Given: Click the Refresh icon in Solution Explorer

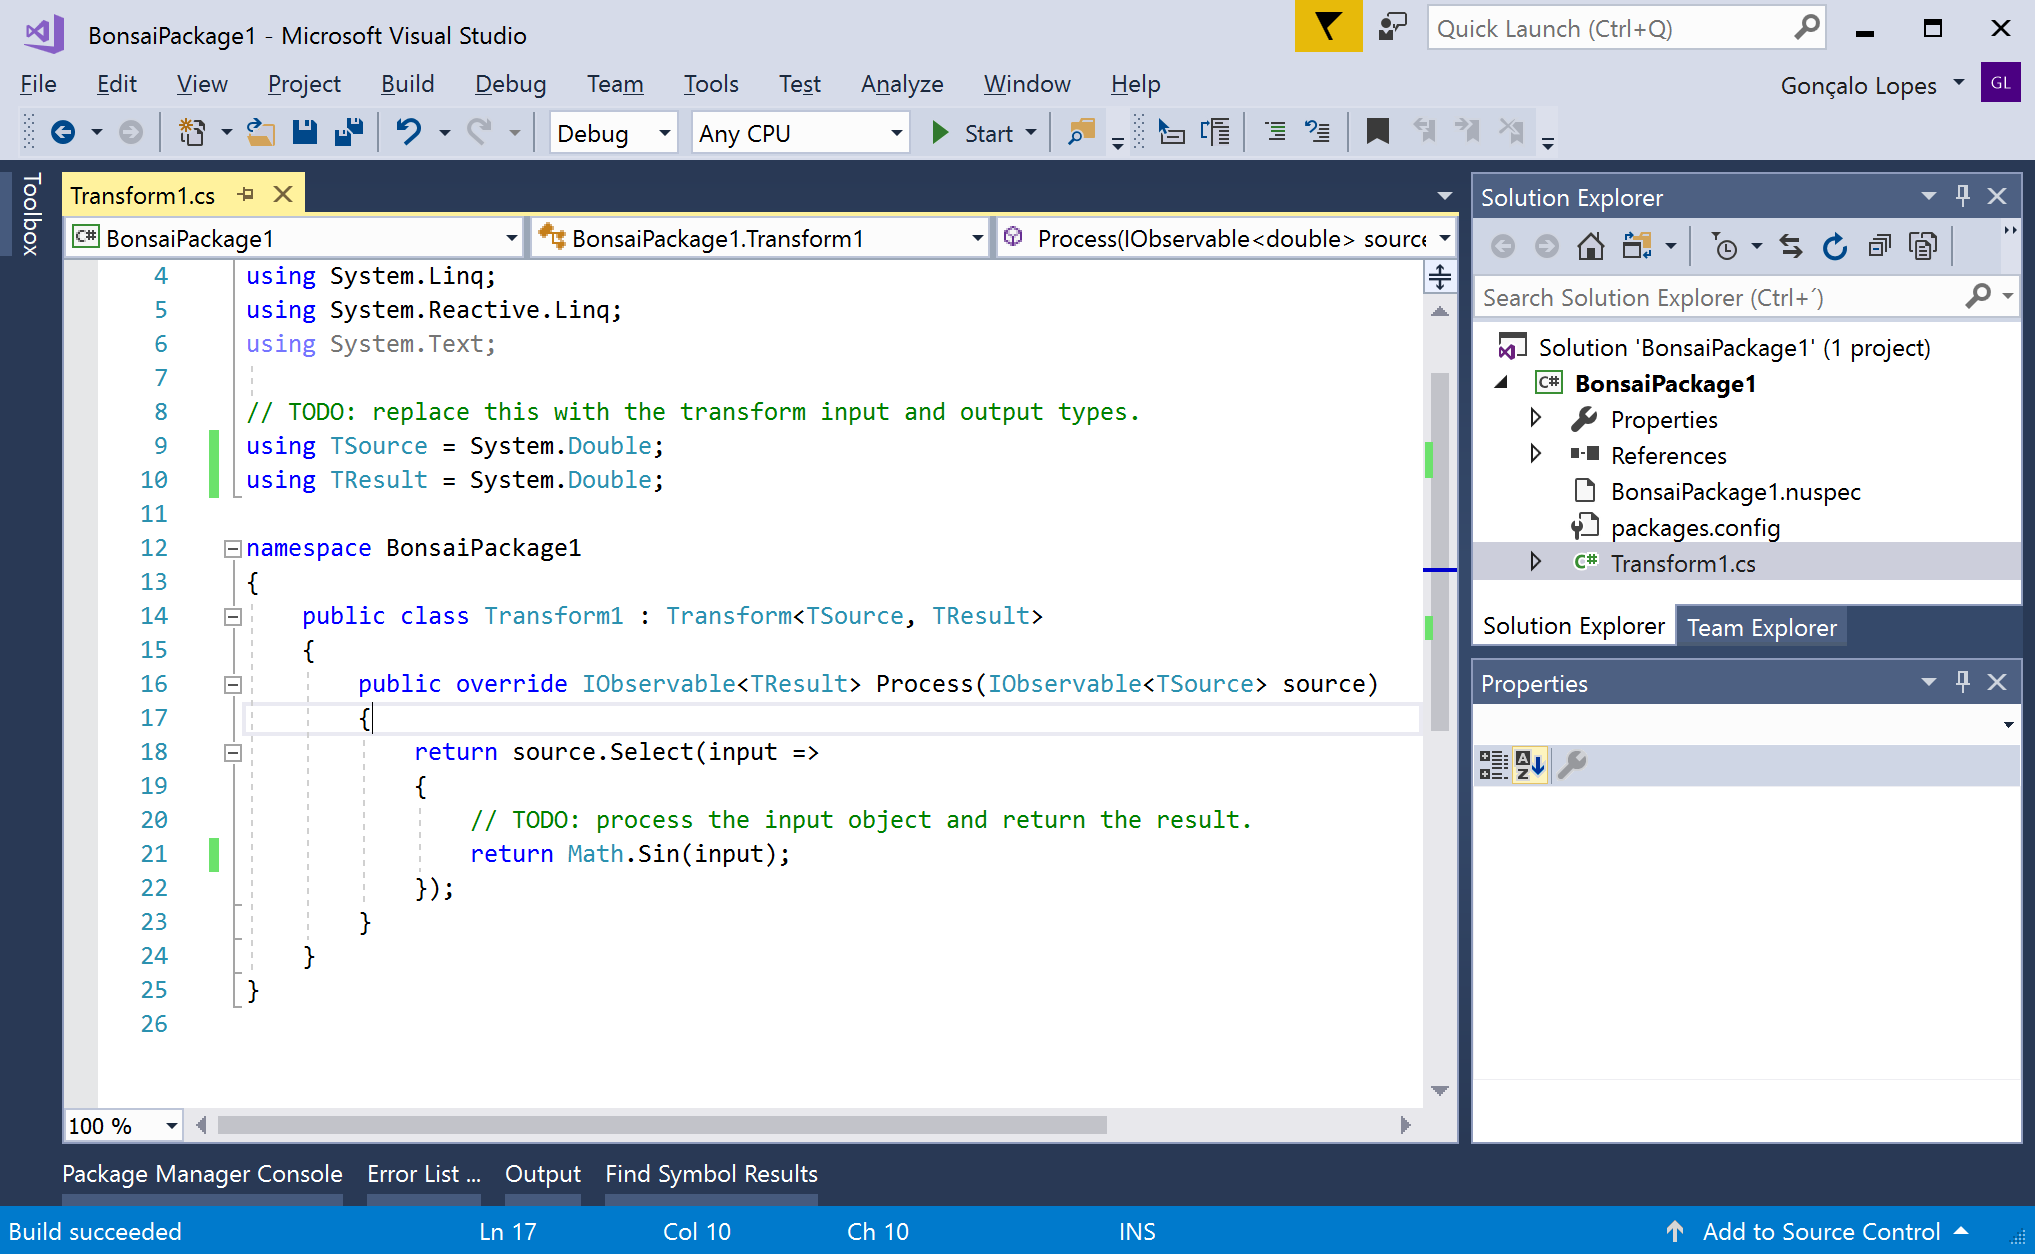Looking at the screenshot, I should point(1834,246).
